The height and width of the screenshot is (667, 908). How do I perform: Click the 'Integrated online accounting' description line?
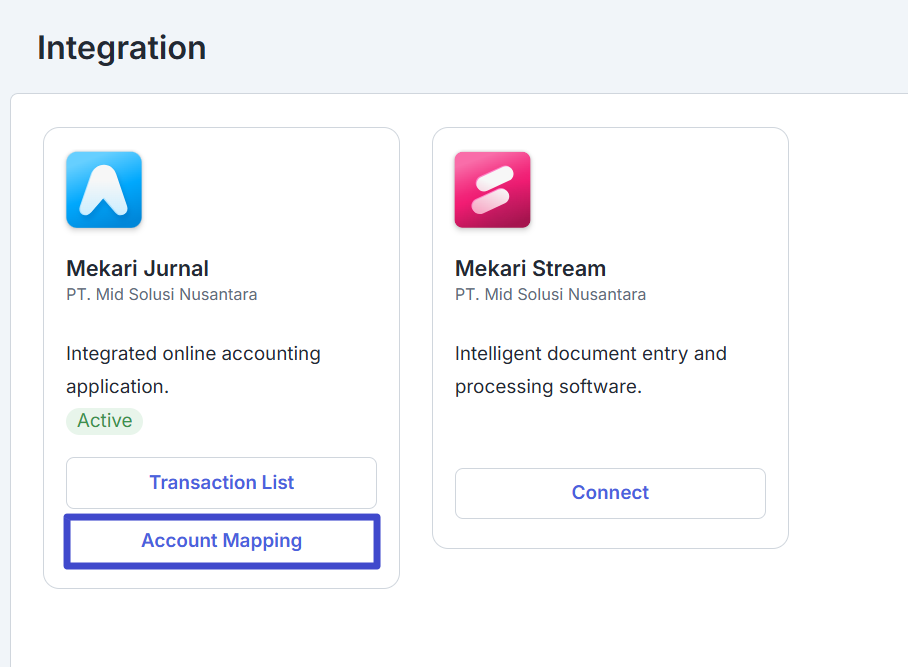(193, 354)
